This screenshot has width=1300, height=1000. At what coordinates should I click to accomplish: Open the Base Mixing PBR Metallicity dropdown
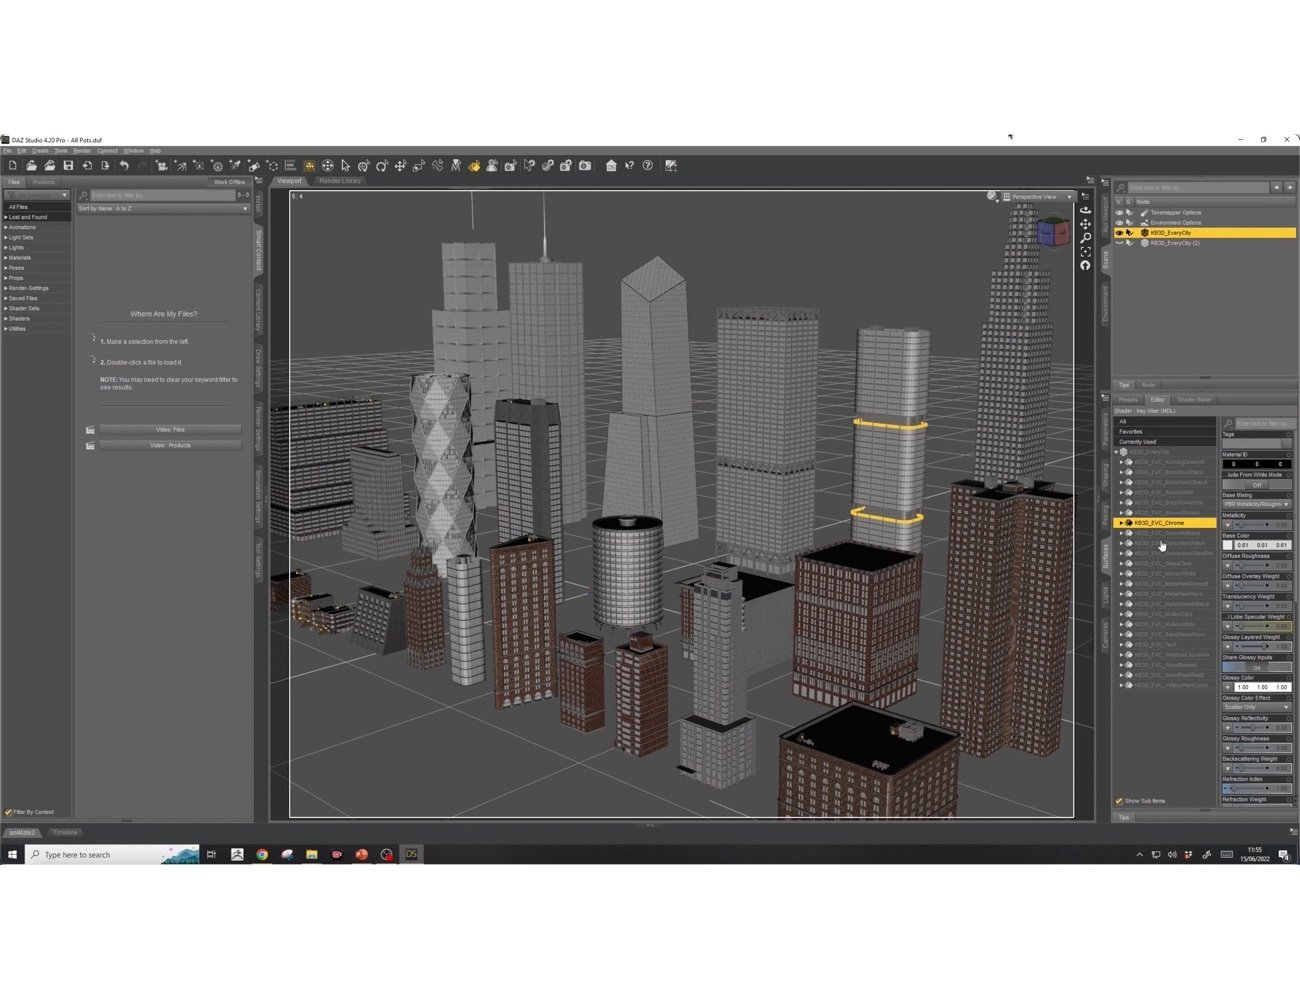1257,504
